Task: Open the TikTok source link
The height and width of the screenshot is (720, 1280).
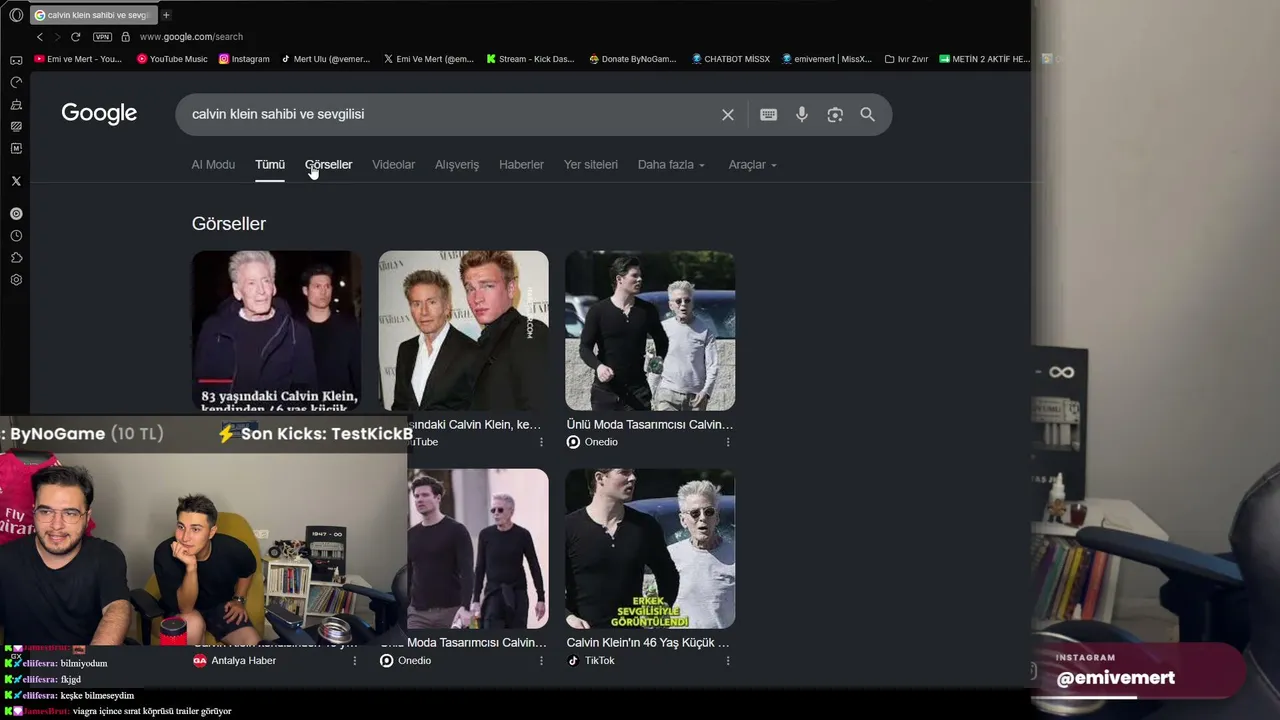Action: coord(591,661)
